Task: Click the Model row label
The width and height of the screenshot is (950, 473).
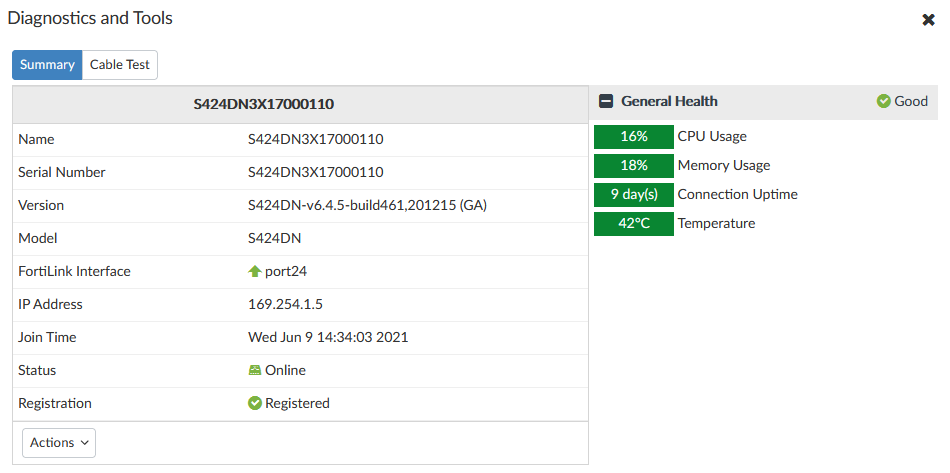Action: (38, 238)
